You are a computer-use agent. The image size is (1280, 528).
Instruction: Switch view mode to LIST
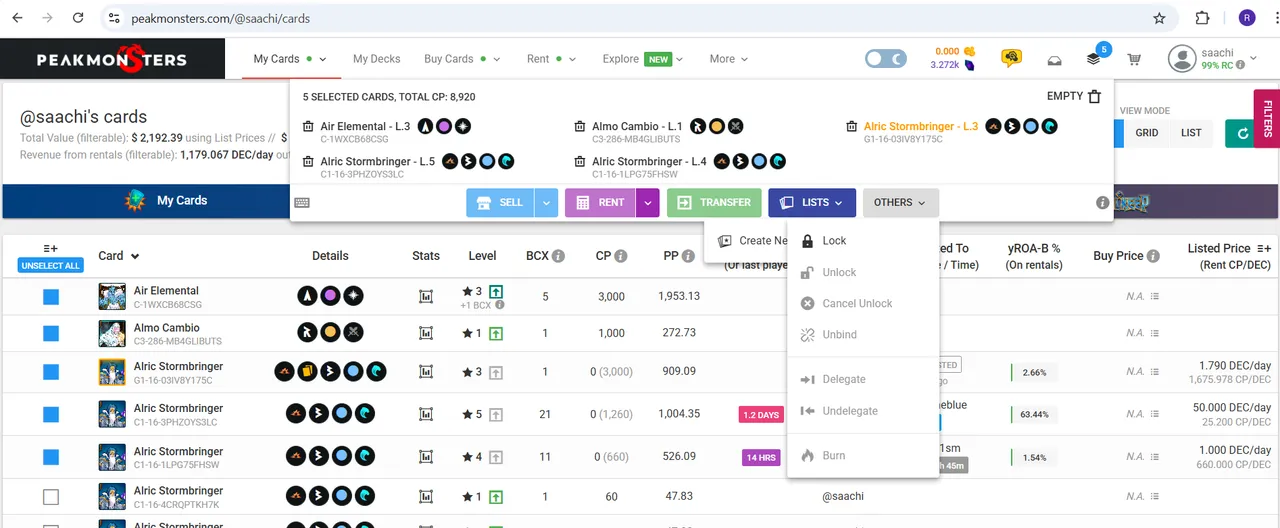click(1191, 133)
